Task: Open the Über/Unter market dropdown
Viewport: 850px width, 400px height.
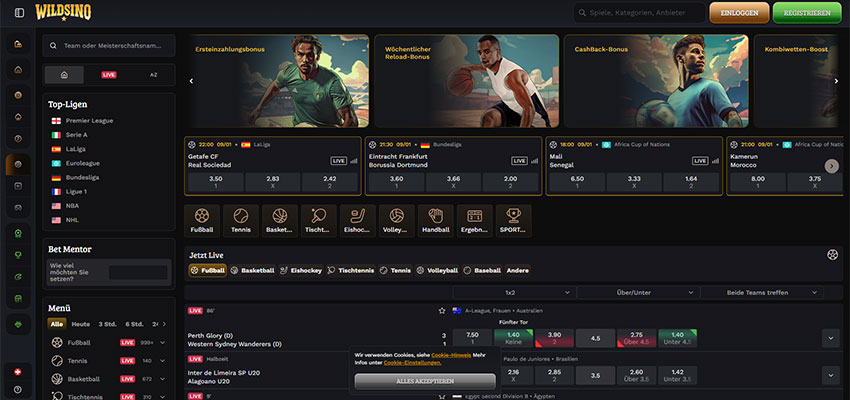Action: 638,293
